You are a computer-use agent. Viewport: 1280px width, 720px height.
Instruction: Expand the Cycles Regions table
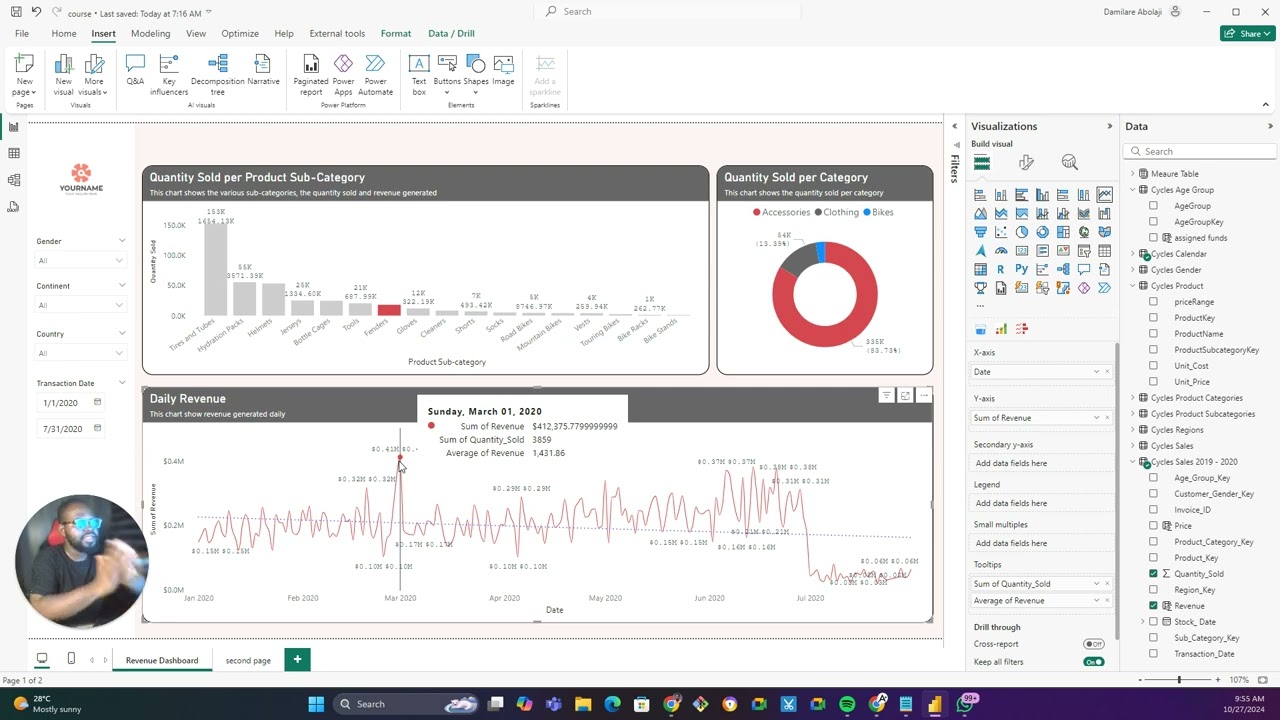coord(1133,430)
